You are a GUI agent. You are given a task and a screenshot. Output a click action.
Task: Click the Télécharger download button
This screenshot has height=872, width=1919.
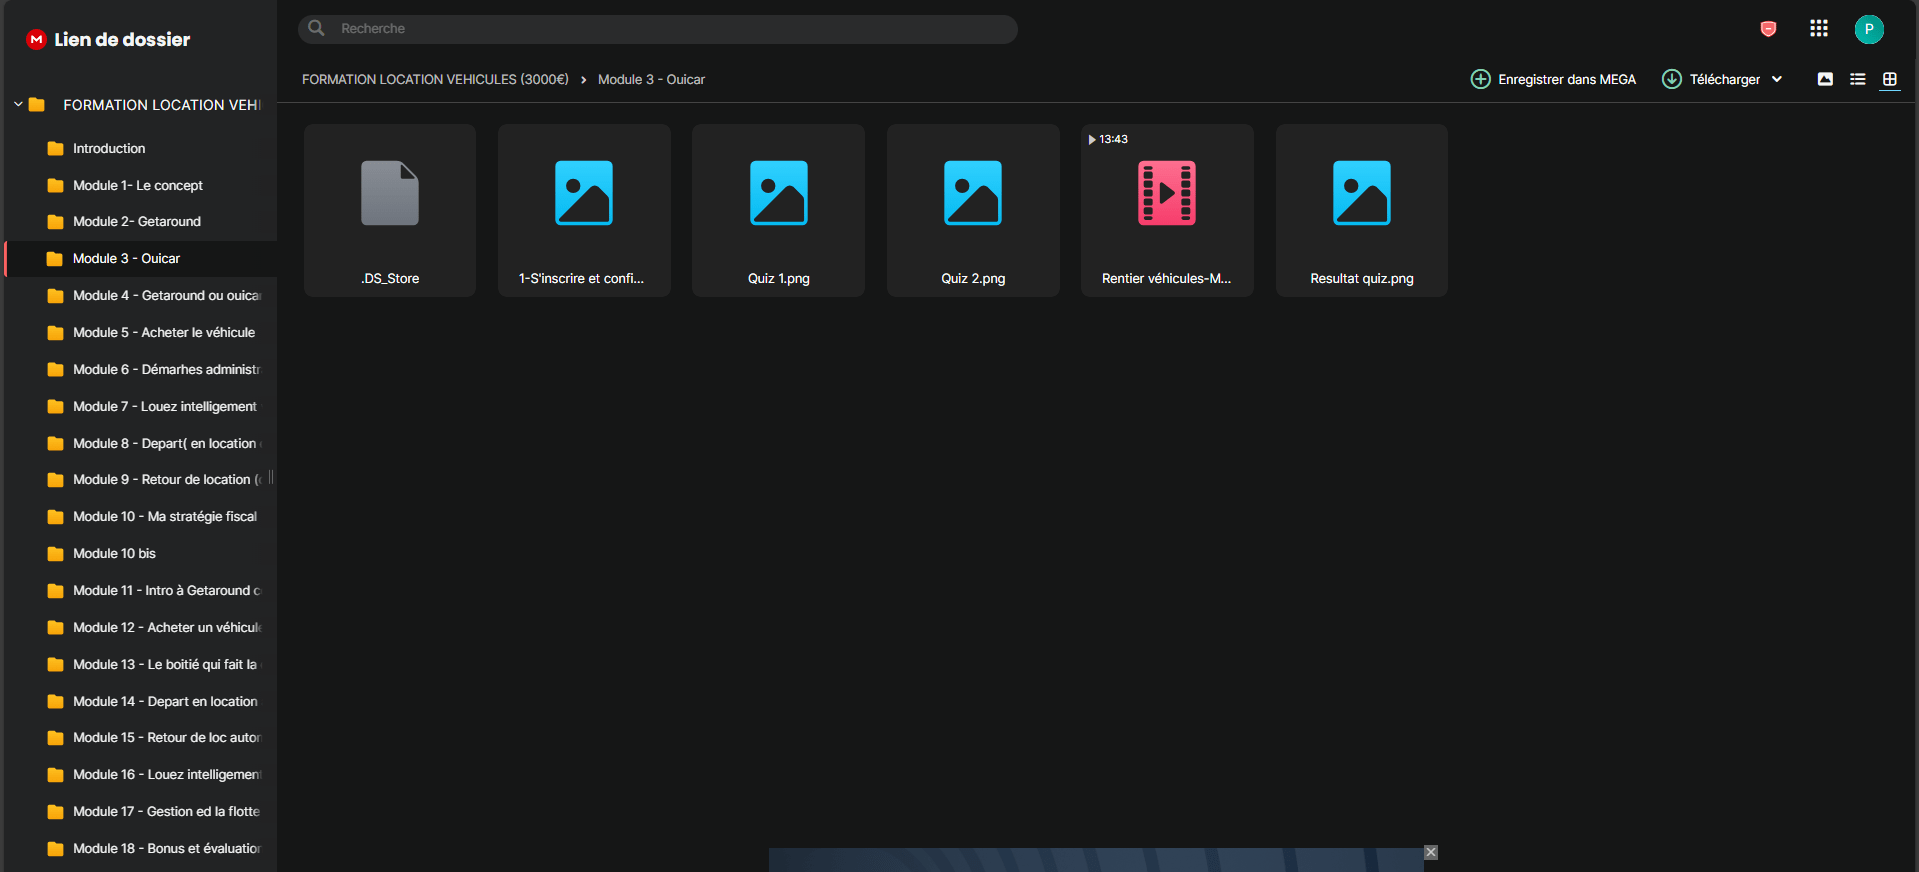1711,79
